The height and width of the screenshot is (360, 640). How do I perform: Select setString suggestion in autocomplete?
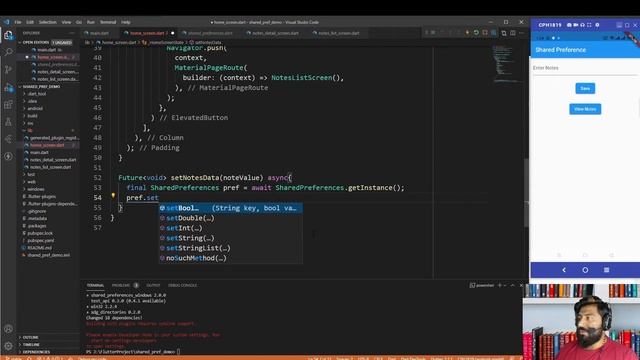coord(231,238)
